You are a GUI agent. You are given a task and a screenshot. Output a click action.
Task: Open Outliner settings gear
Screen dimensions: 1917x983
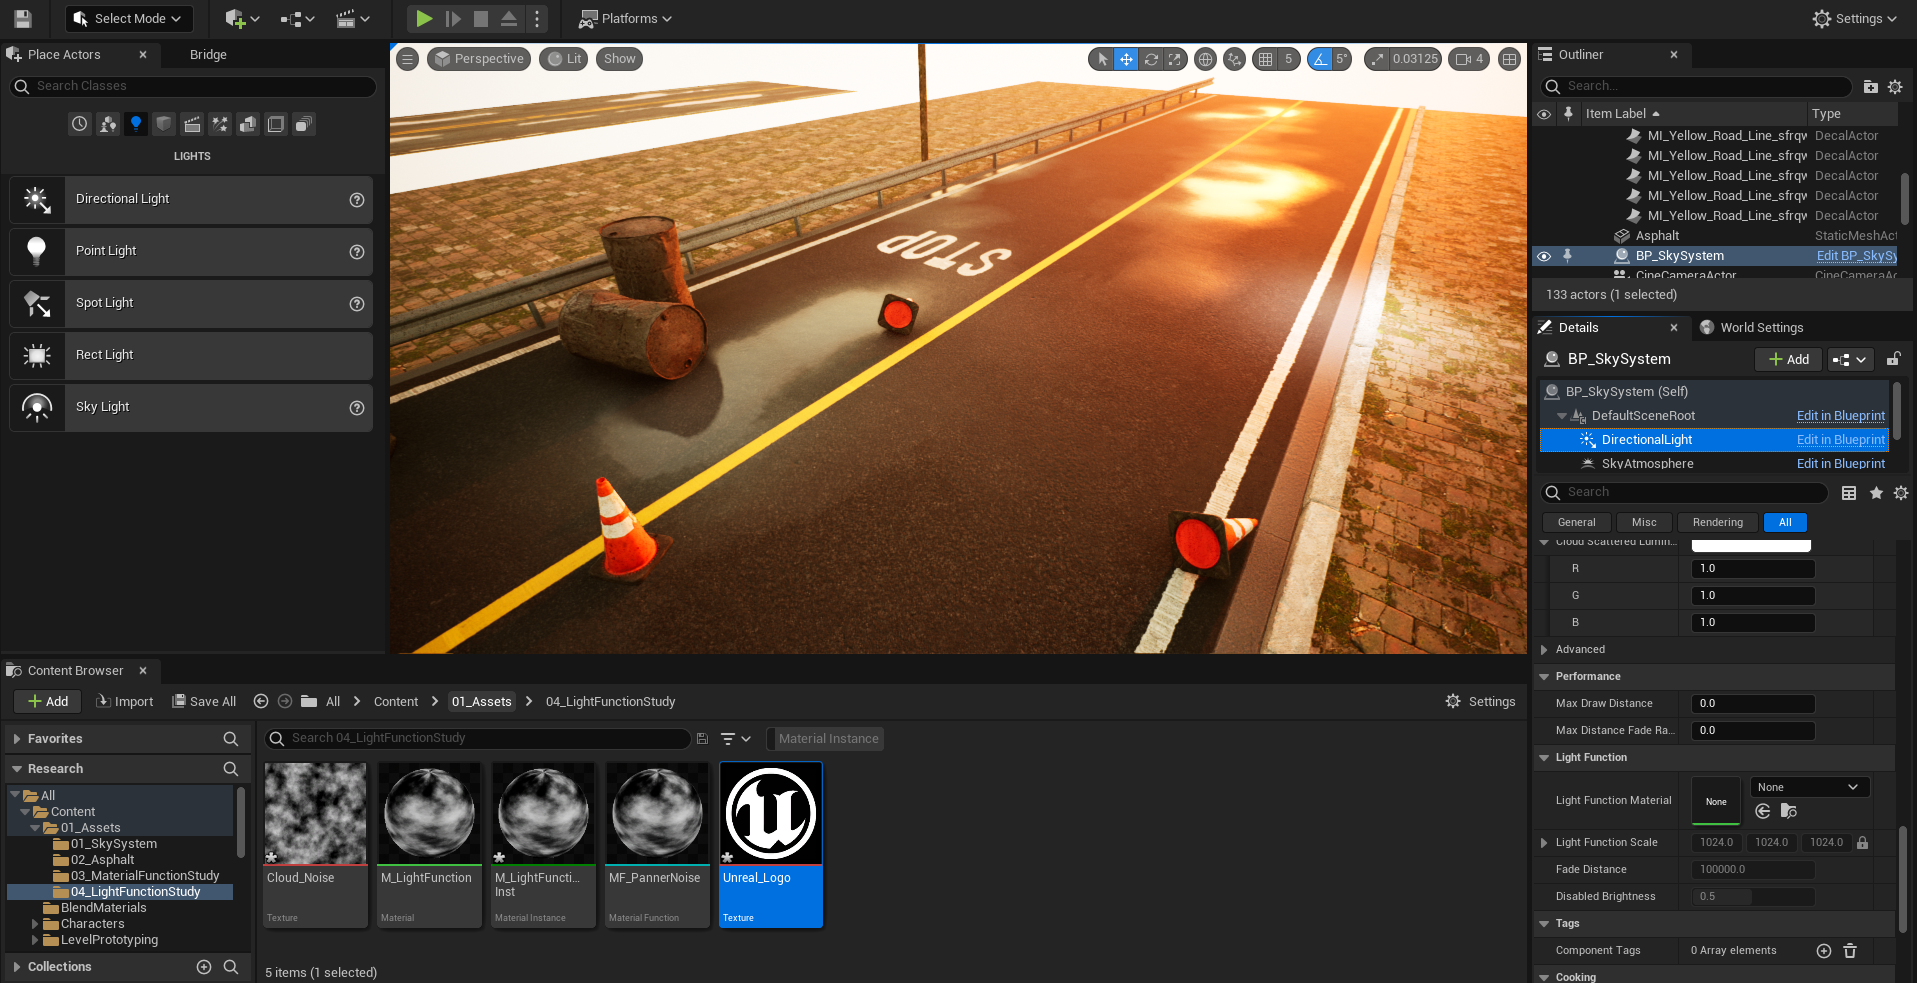point(1895,87)
